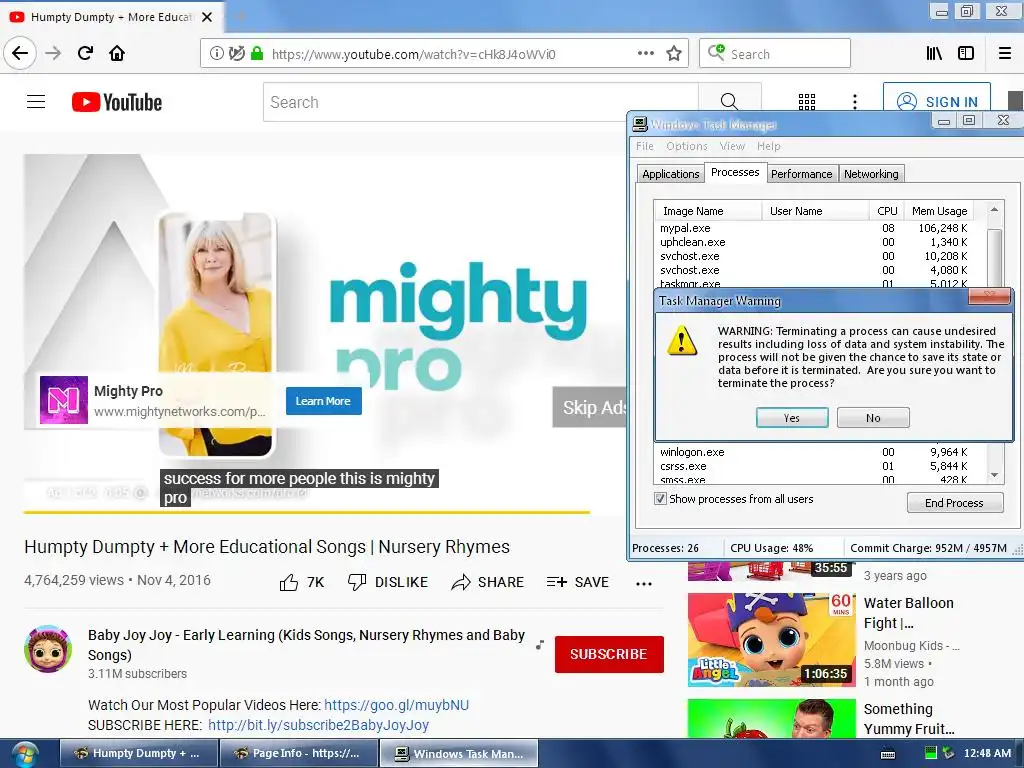Open the YouTube apps grid icon

click(807, 101)
